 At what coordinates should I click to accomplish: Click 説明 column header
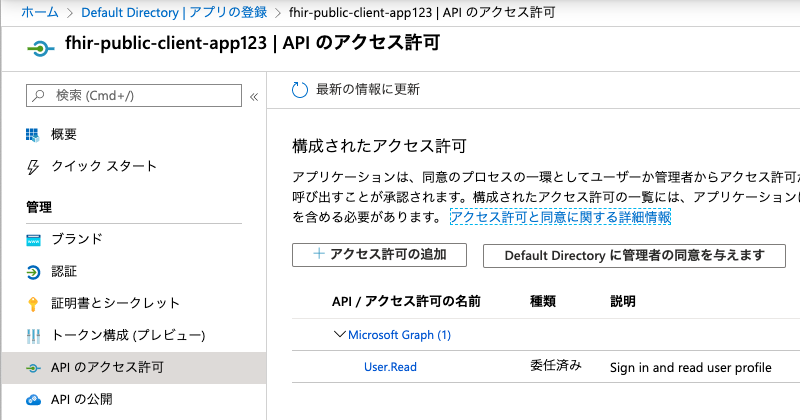pyautogui.click(x=623, y=301)
